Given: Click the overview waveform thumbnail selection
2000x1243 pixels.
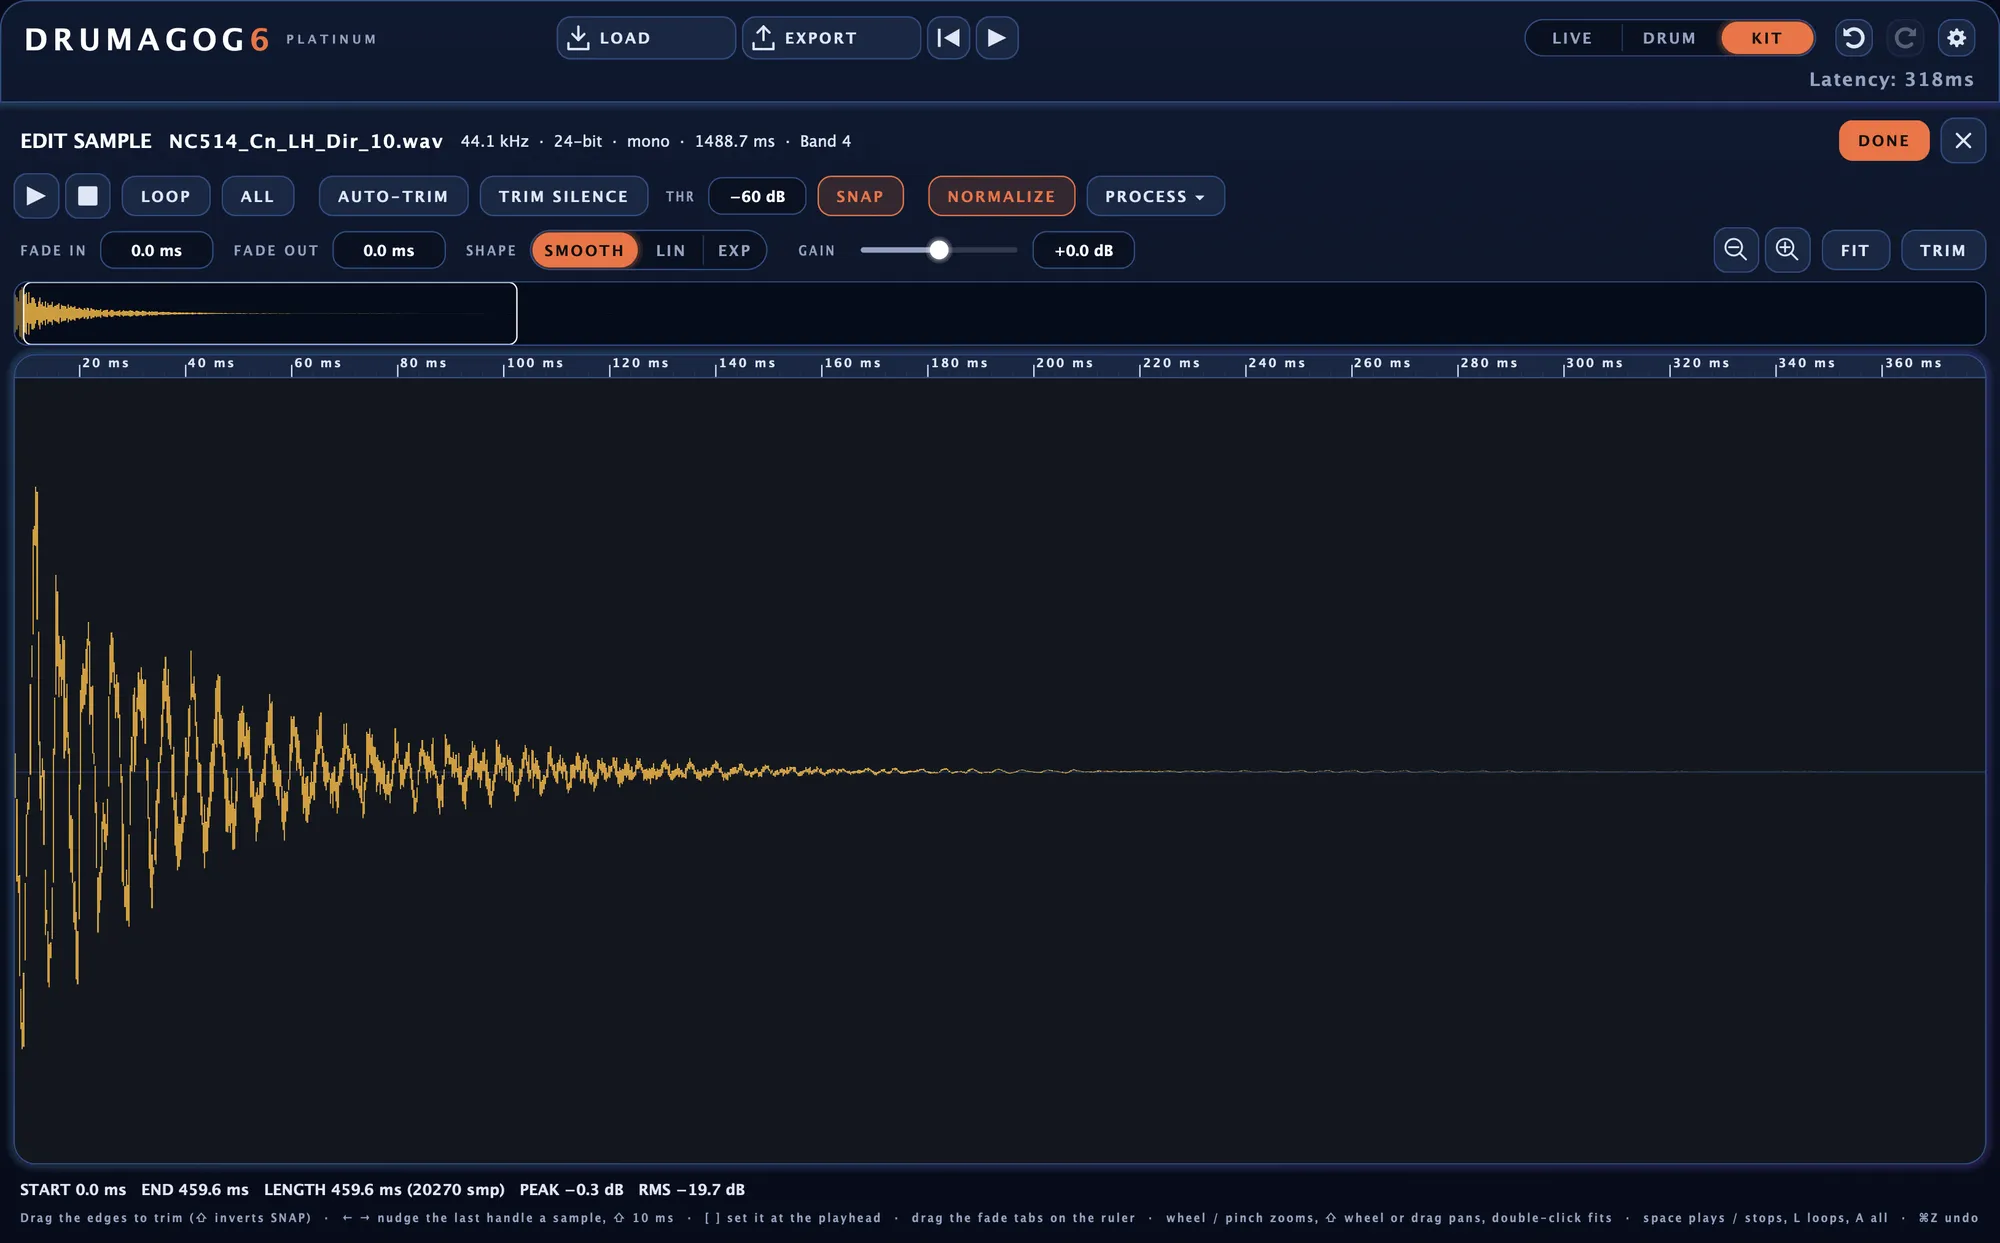Looking at the screenshot, I should click(x=269, y=313).
